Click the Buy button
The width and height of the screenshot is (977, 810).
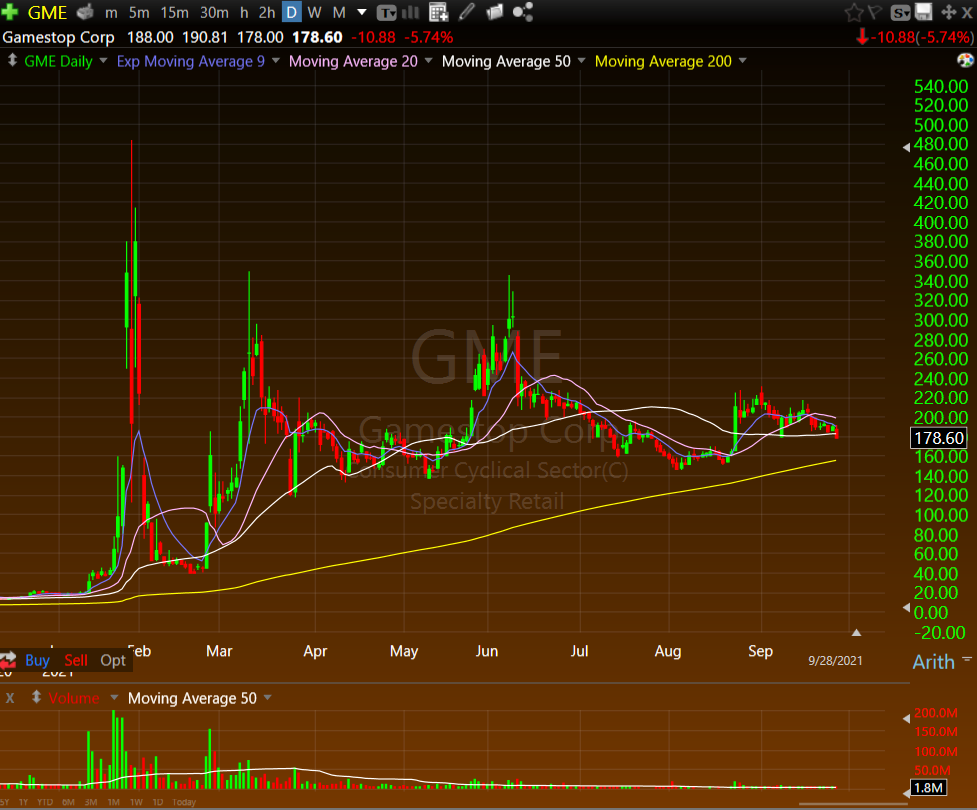[37, 660]
